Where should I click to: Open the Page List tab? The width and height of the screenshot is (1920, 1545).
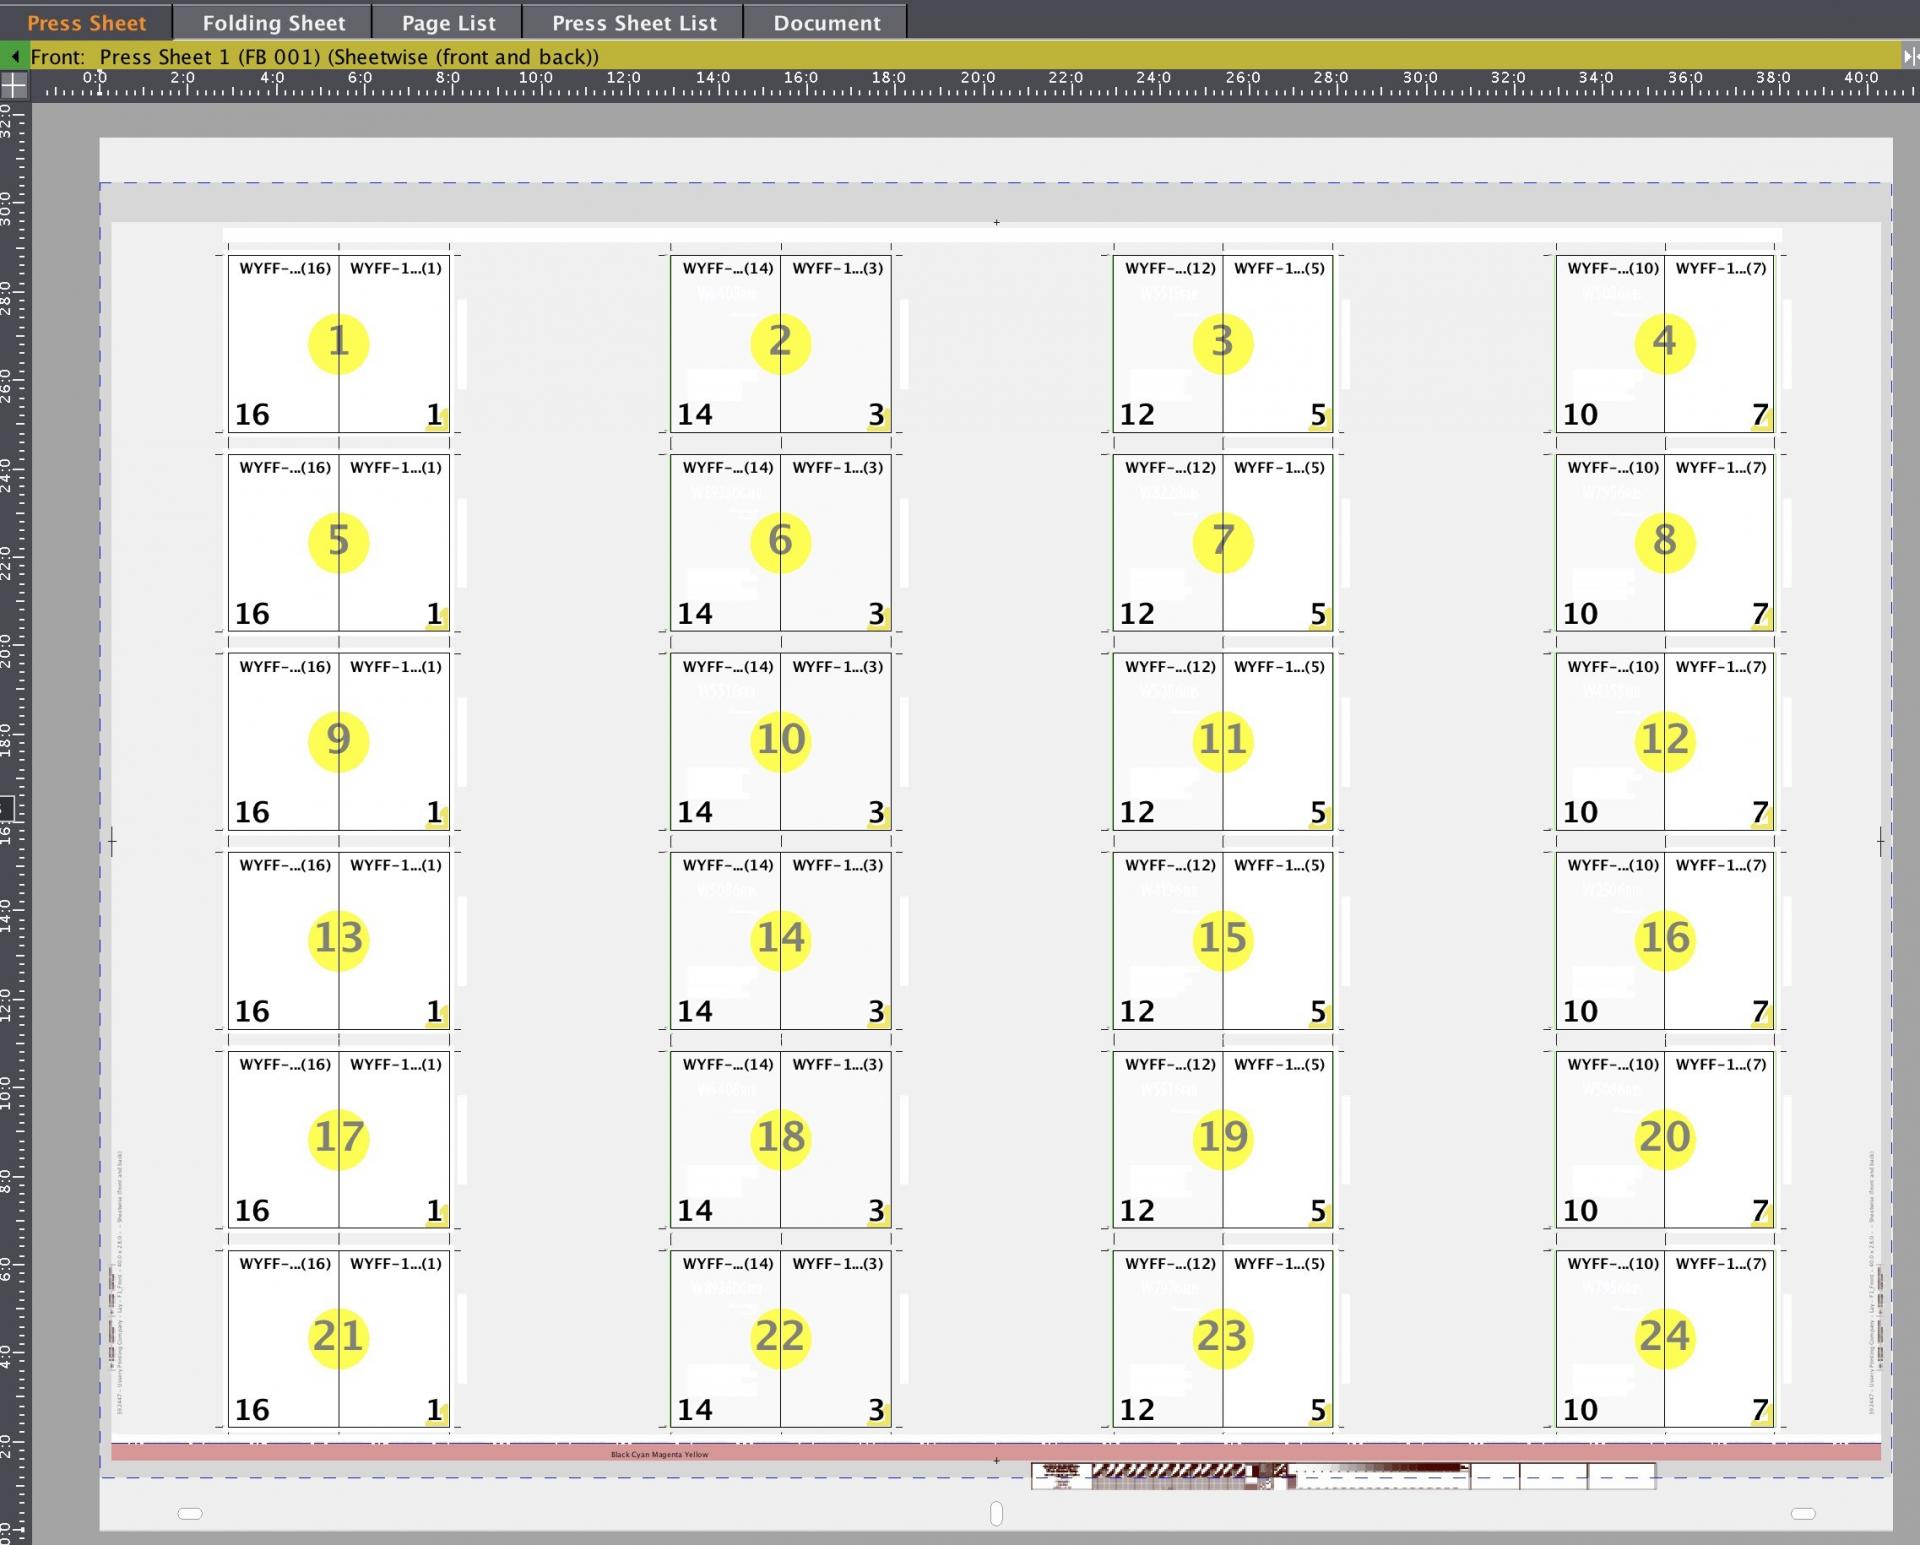click(448, 22)
